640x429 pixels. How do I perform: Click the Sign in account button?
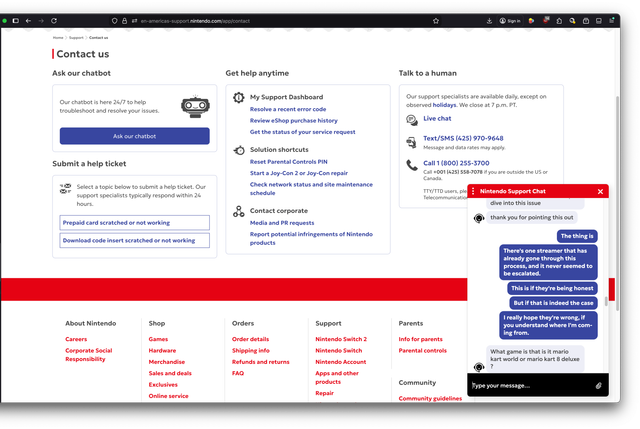[x=510, y=21]
